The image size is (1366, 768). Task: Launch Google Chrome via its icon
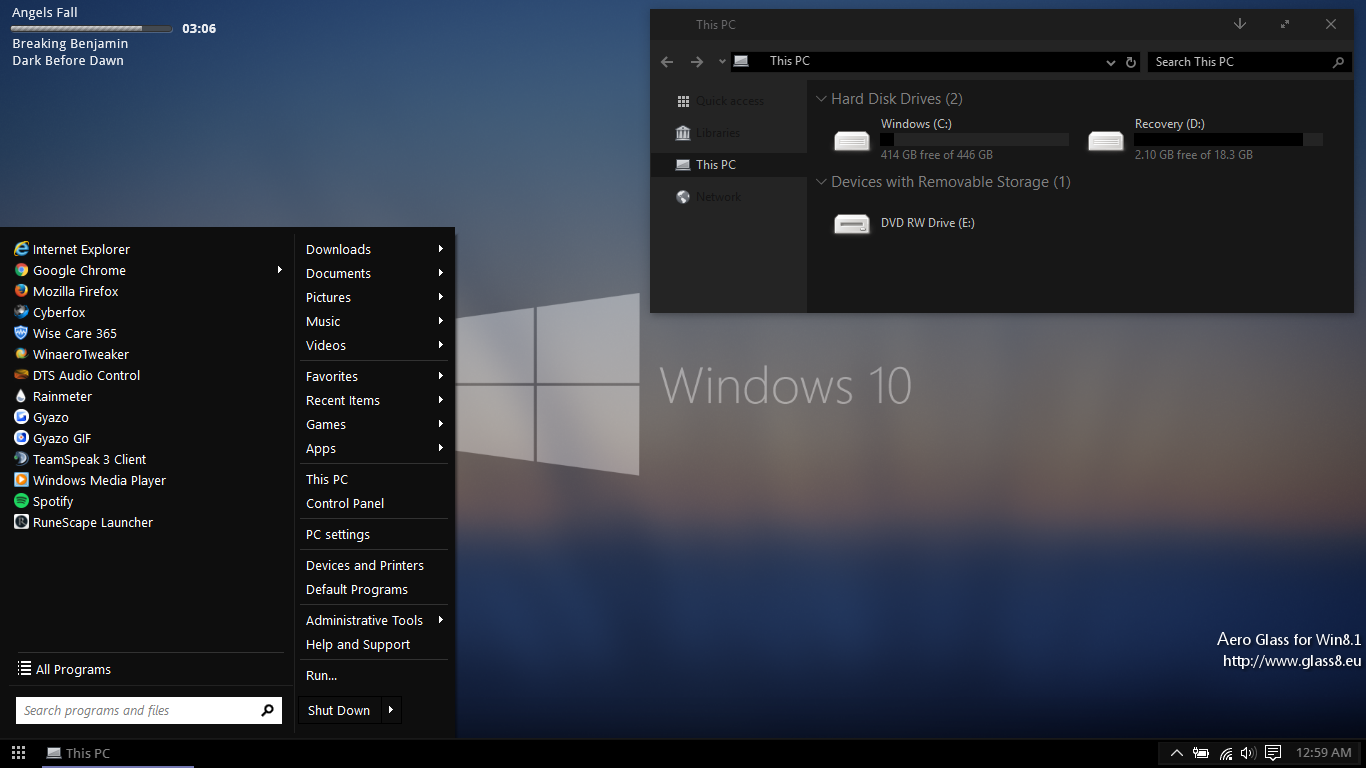(21, 270)
